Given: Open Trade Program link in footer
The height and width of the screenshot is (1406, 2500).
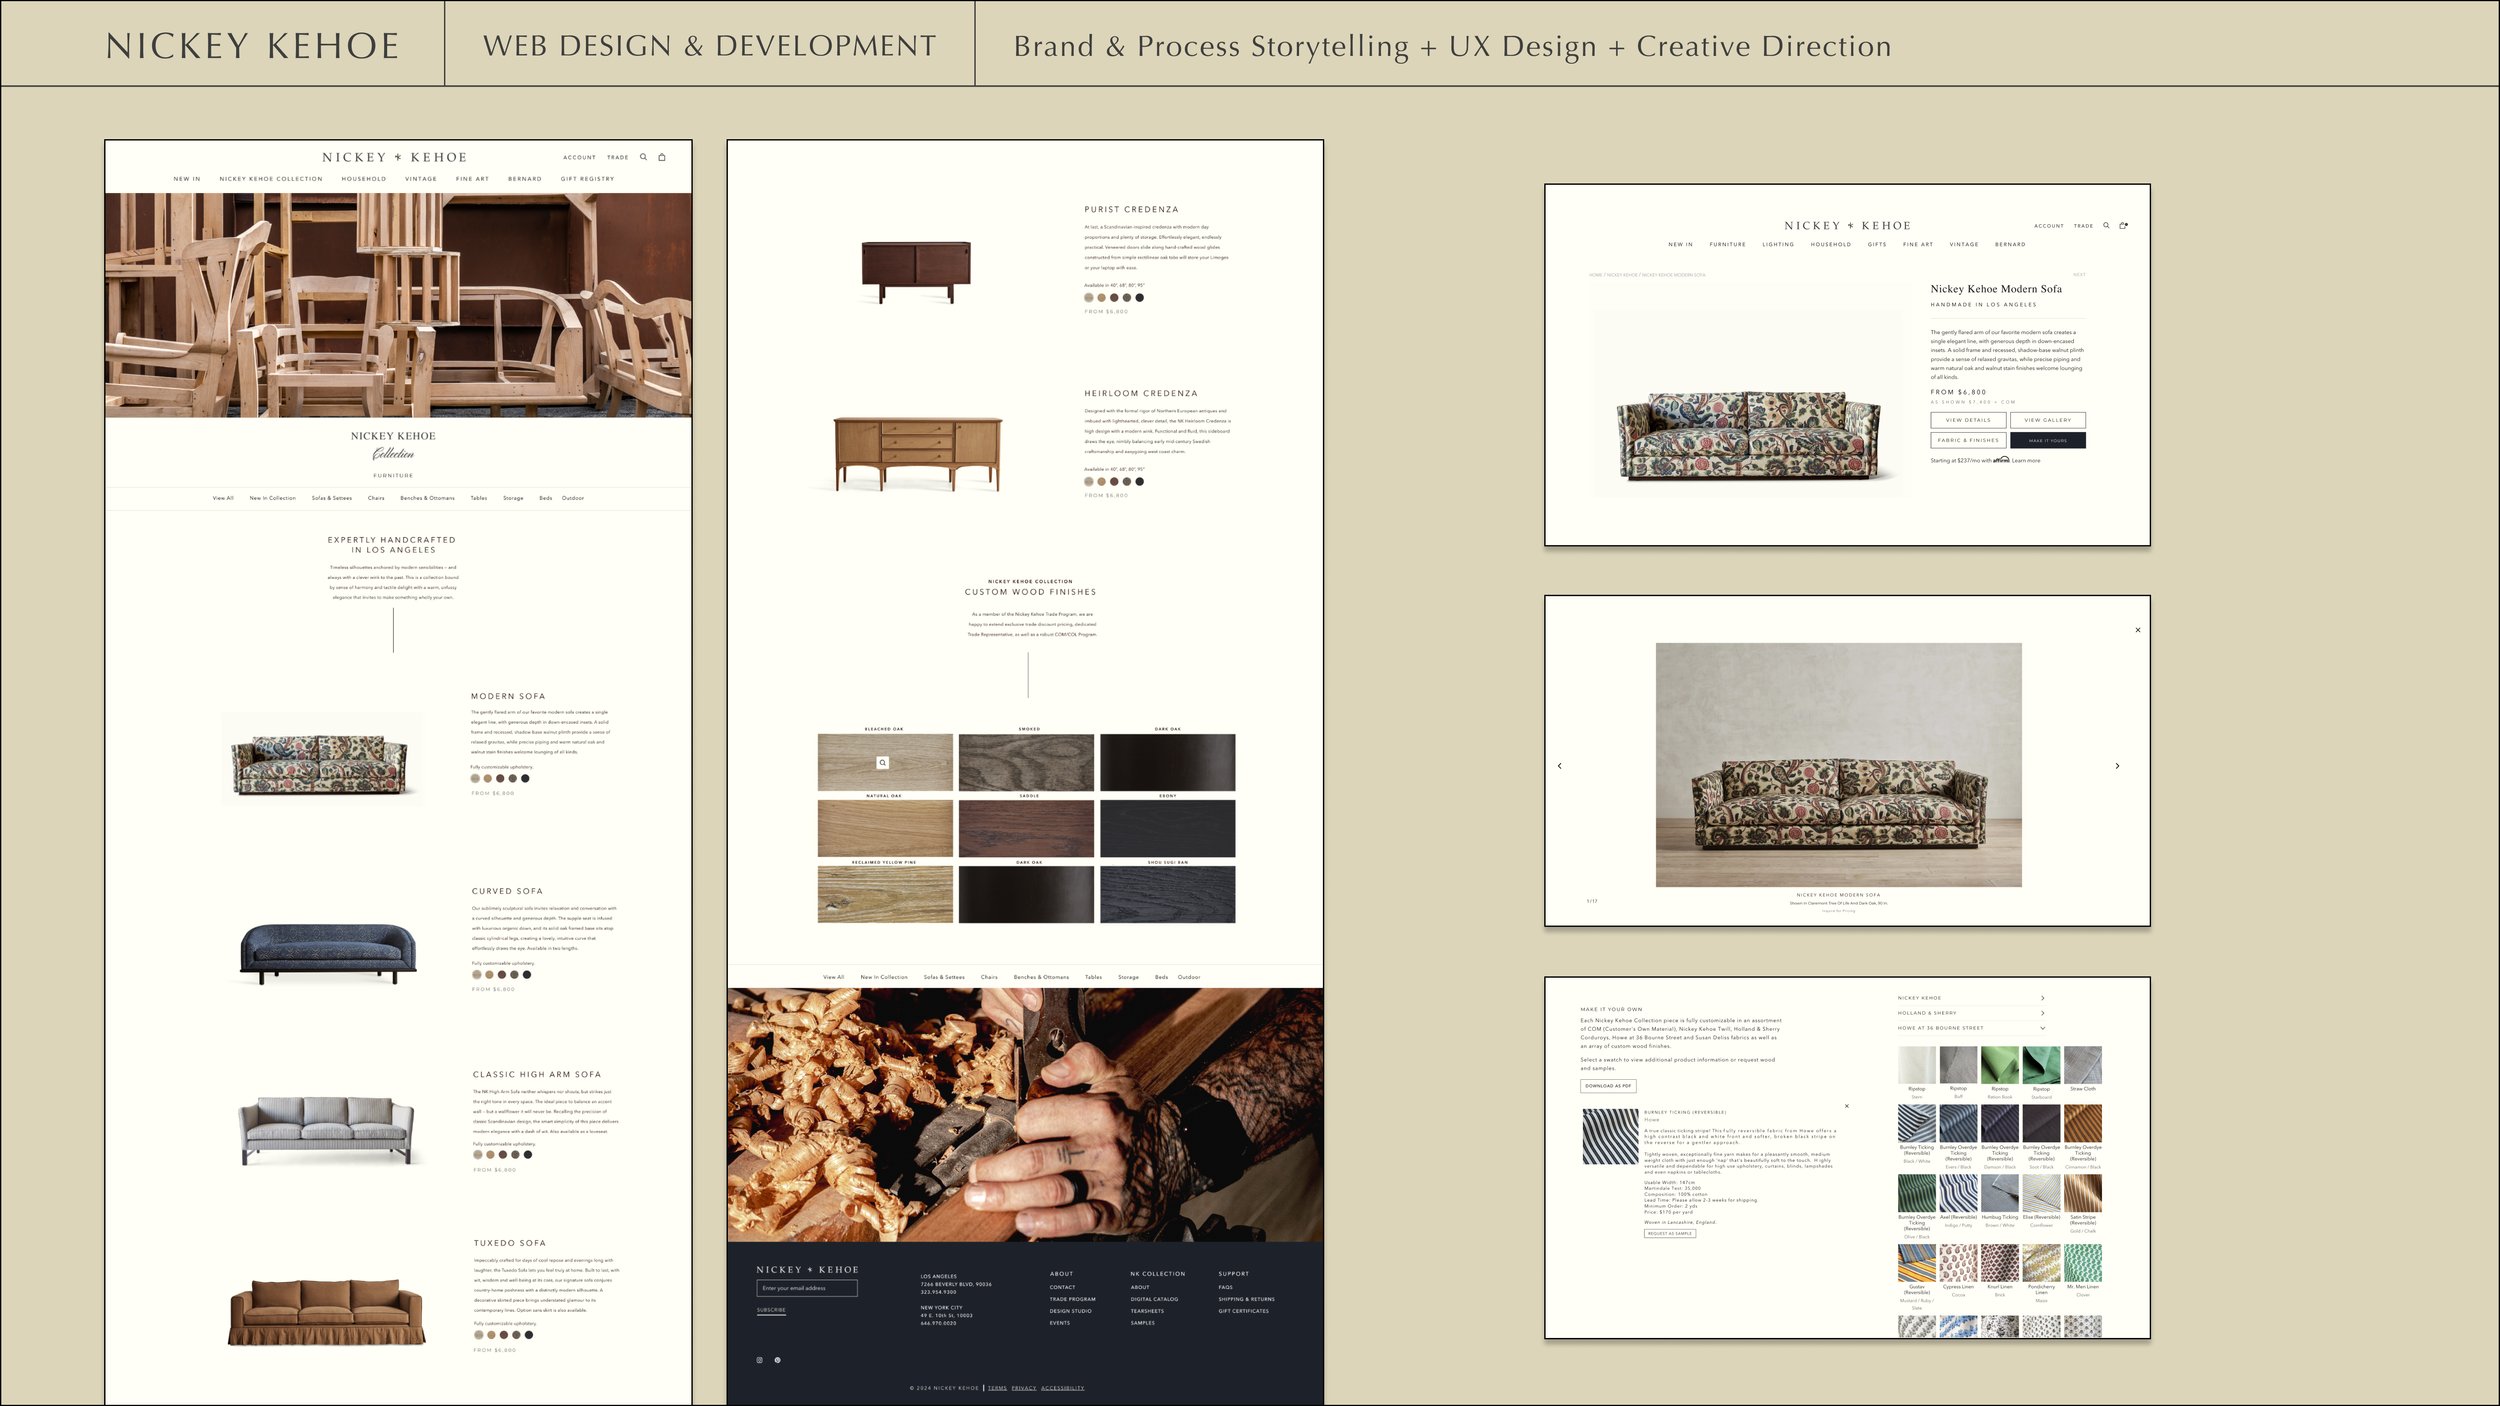Looking at the screenshot, I should pos(1072,1299).
